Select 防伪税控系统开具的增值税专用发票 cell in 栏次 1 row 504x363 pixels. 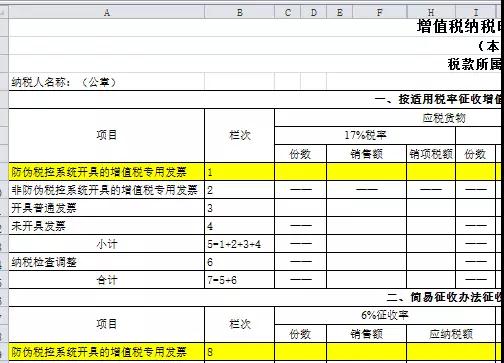coord(106,172)
